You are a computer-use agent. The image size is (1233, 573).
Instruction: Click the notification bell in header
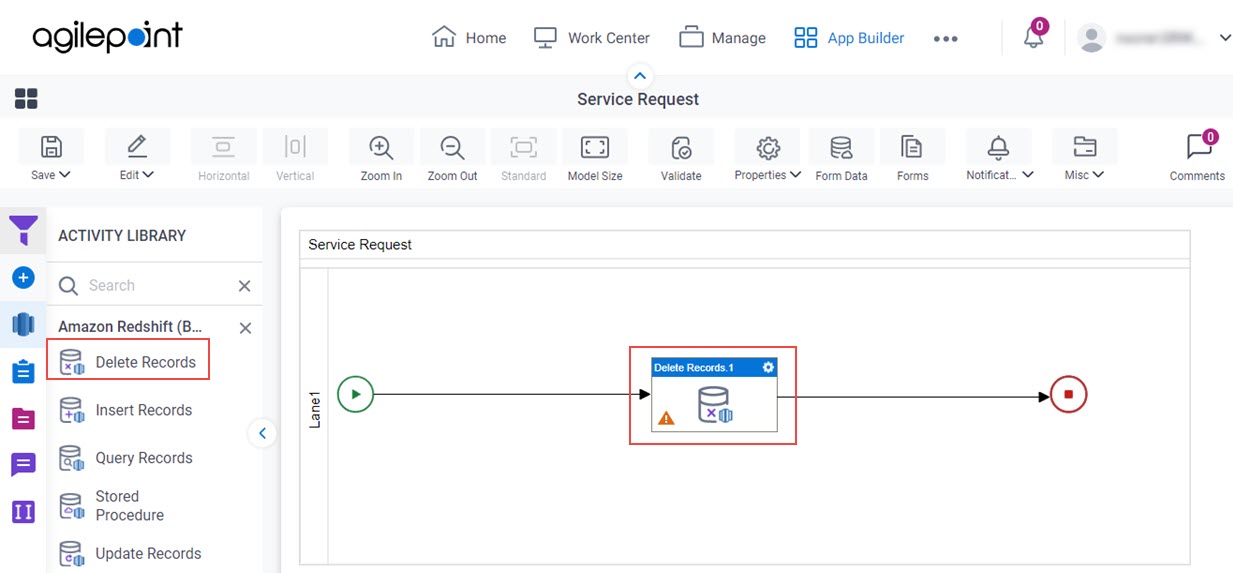pos(1034,38)
